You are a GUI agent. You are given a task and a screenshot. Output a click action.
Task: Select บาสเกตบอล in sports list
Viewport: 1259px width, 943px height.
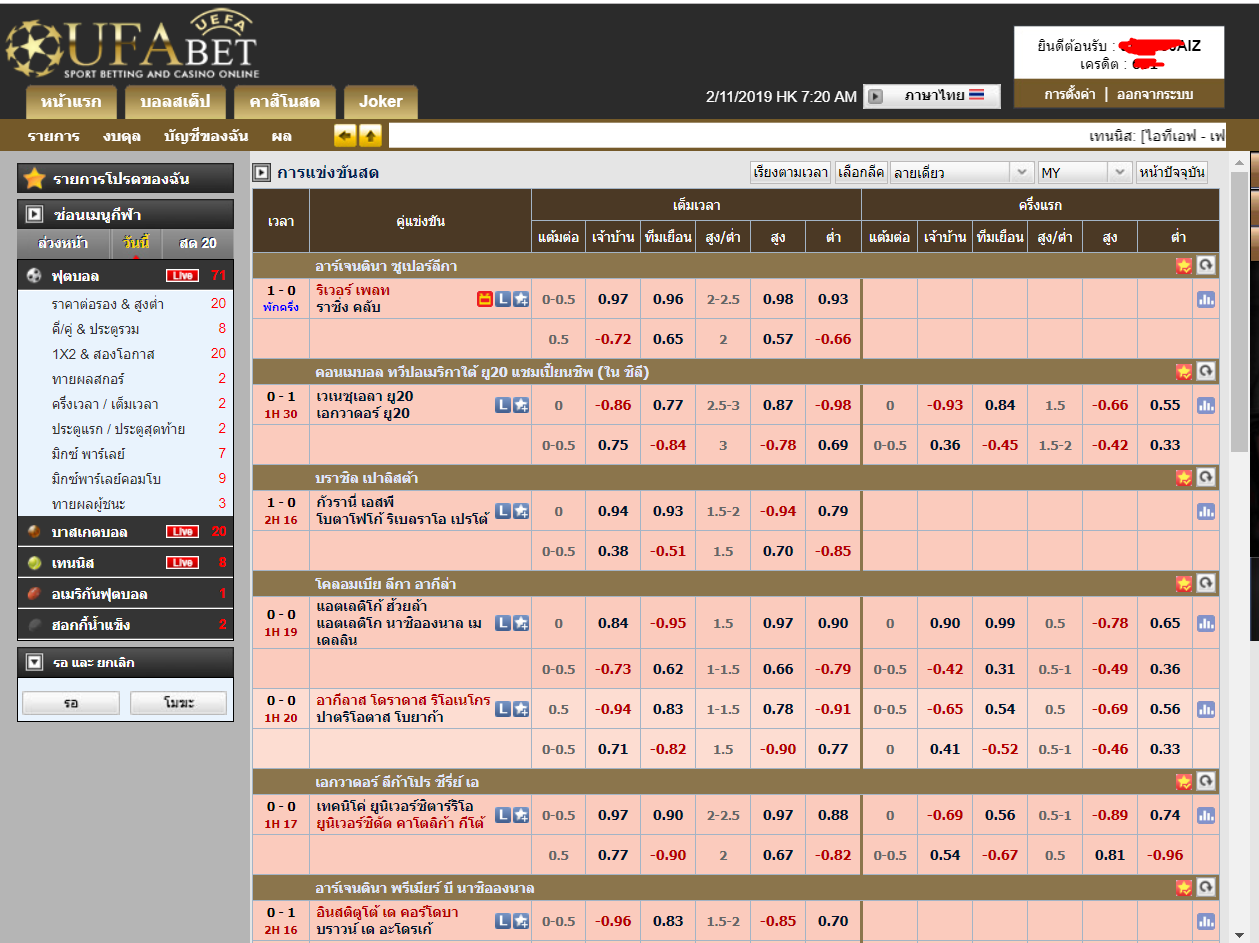pyautogui.click(x=90, y=532)
